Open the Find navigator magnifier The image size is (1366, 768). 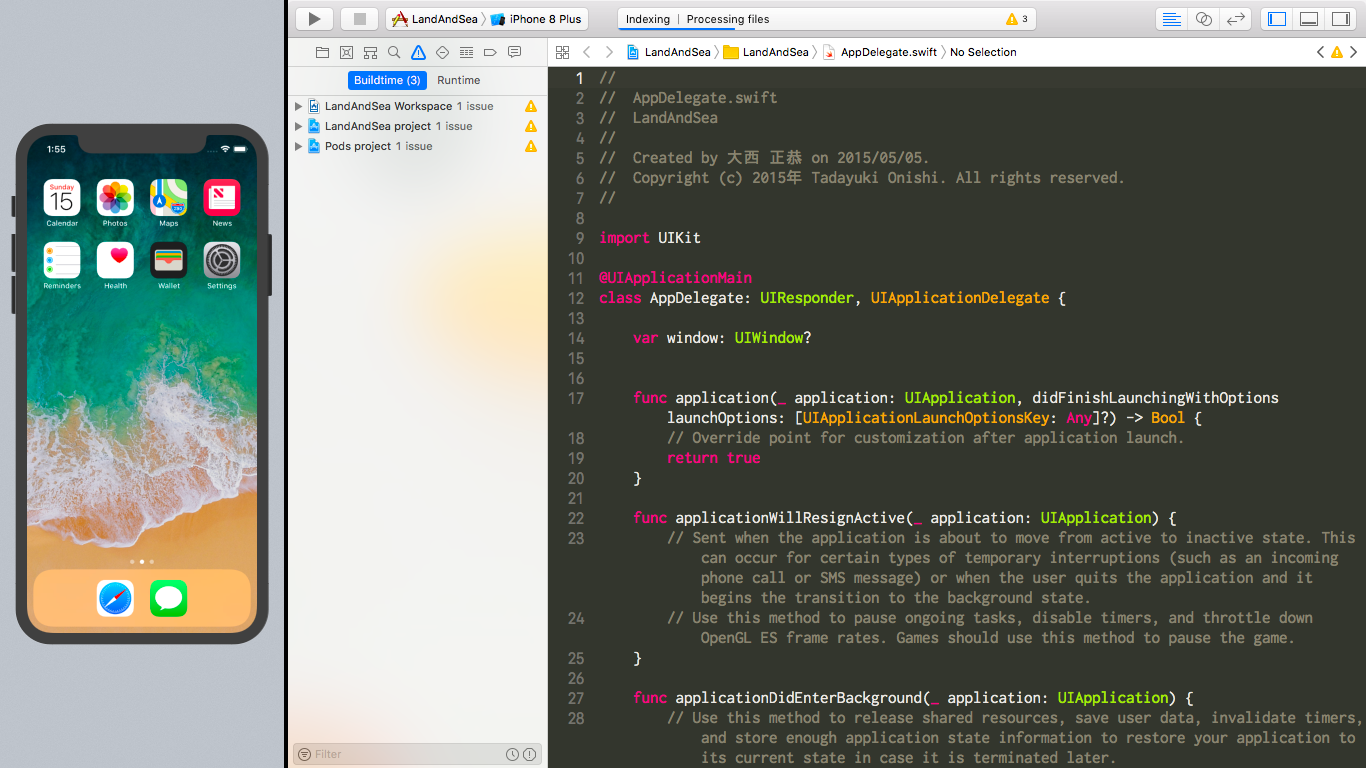394,52
